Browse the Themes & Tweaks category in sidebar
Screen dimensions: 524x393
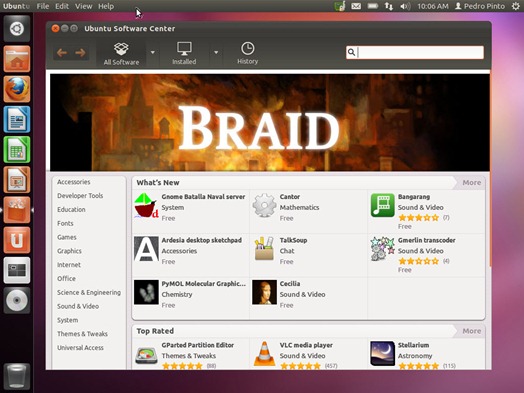(x=82, y=334)
